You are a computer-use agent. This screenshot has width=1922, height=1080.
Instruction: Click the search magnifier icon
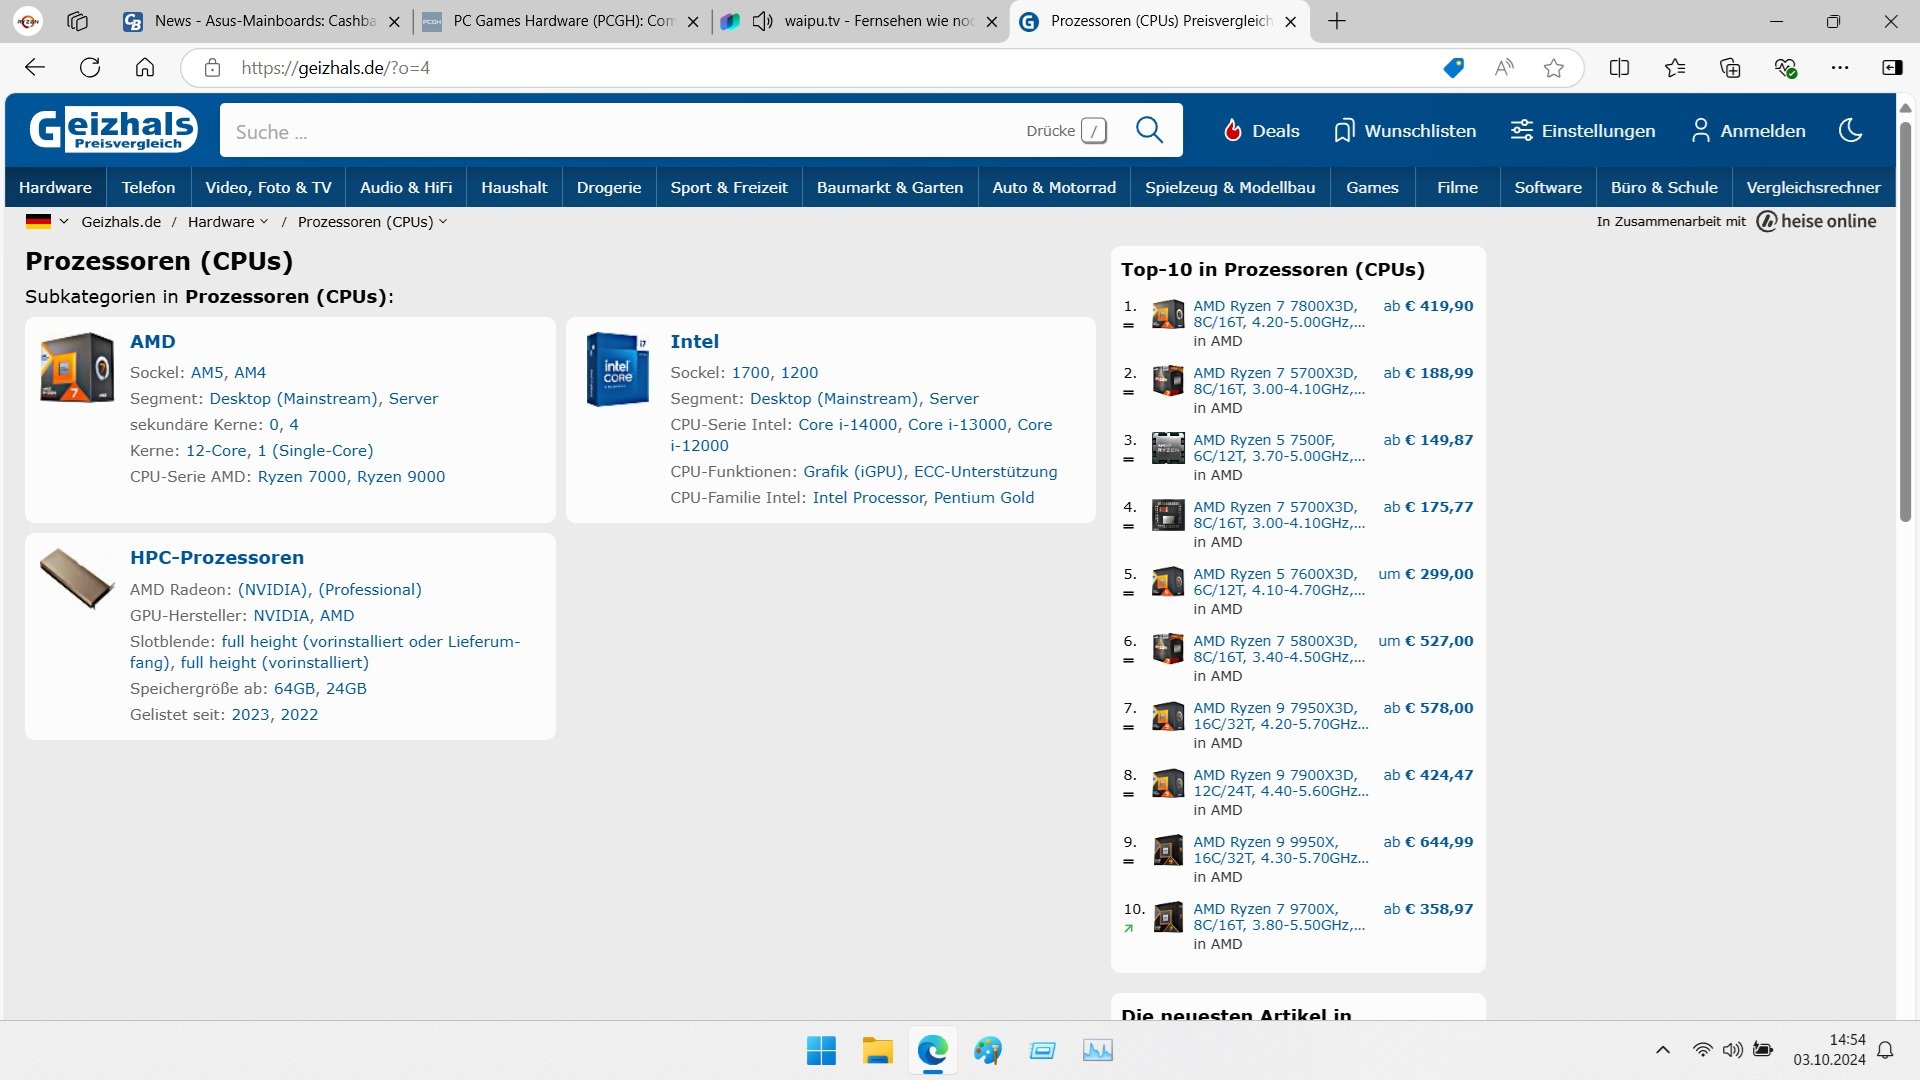tap(1150, 131)
